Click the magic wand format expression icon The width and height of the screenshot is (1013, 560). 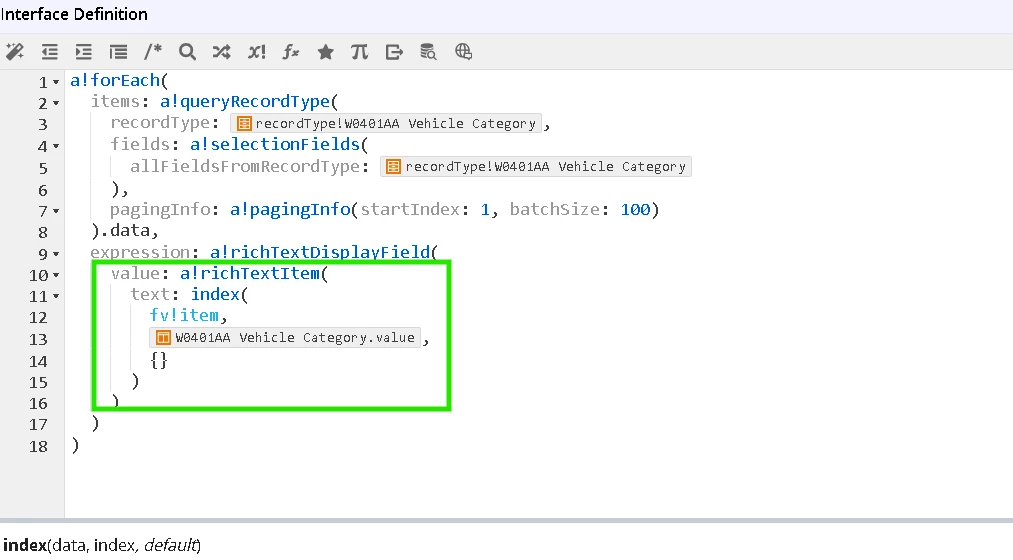15,52
